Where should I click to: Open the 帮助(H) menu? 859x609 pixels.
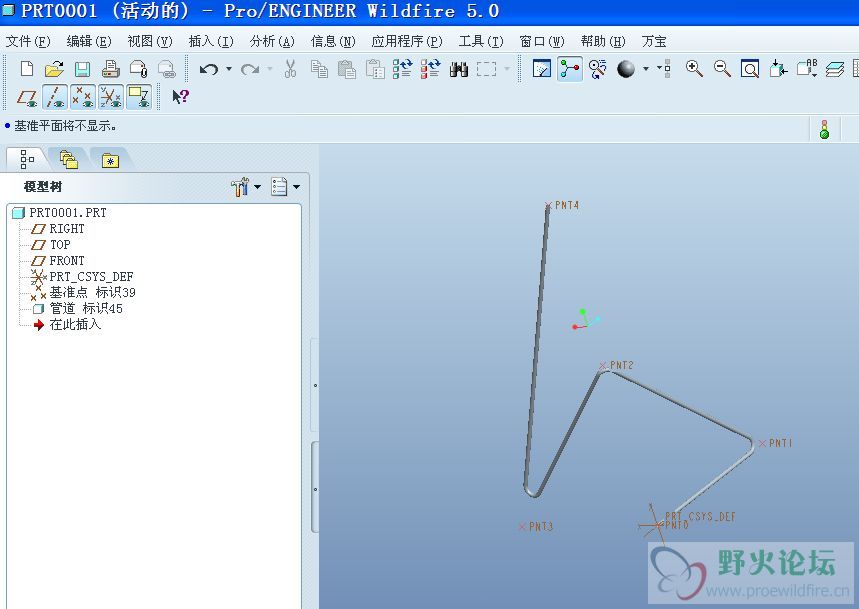click(x=603, y=41)
